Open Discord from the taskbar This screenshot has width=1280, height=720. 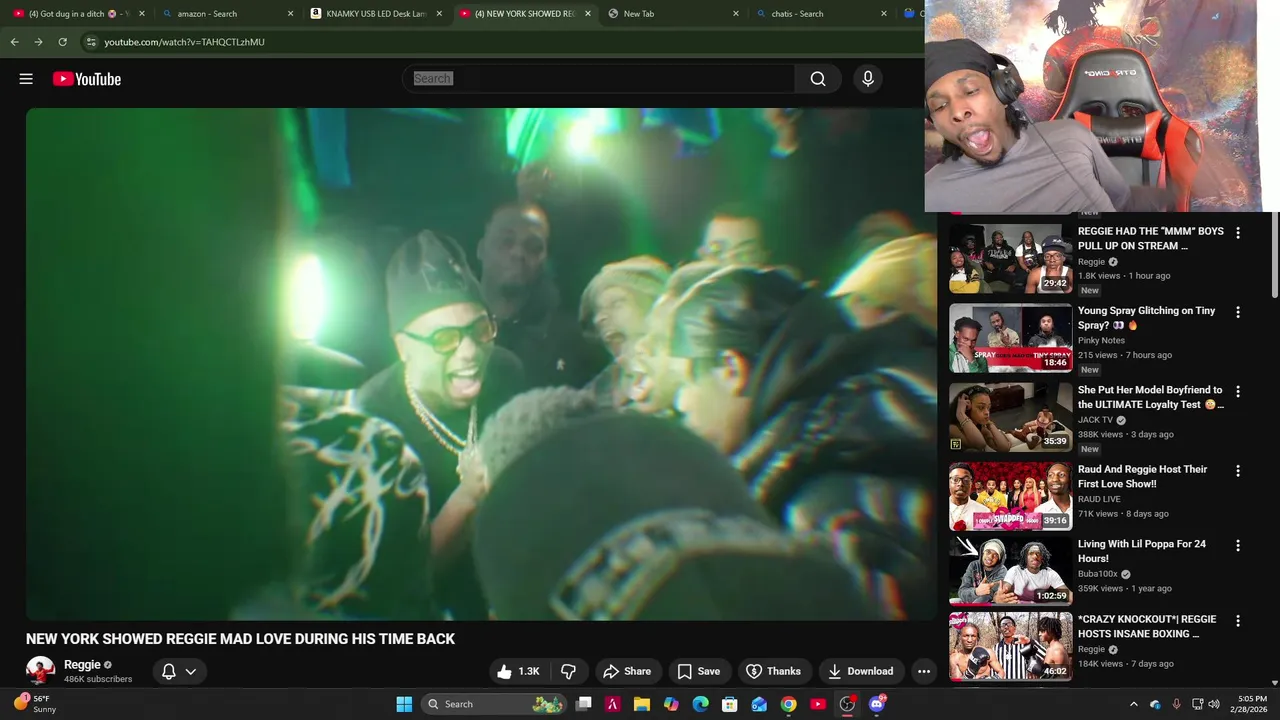coord(877,704)
